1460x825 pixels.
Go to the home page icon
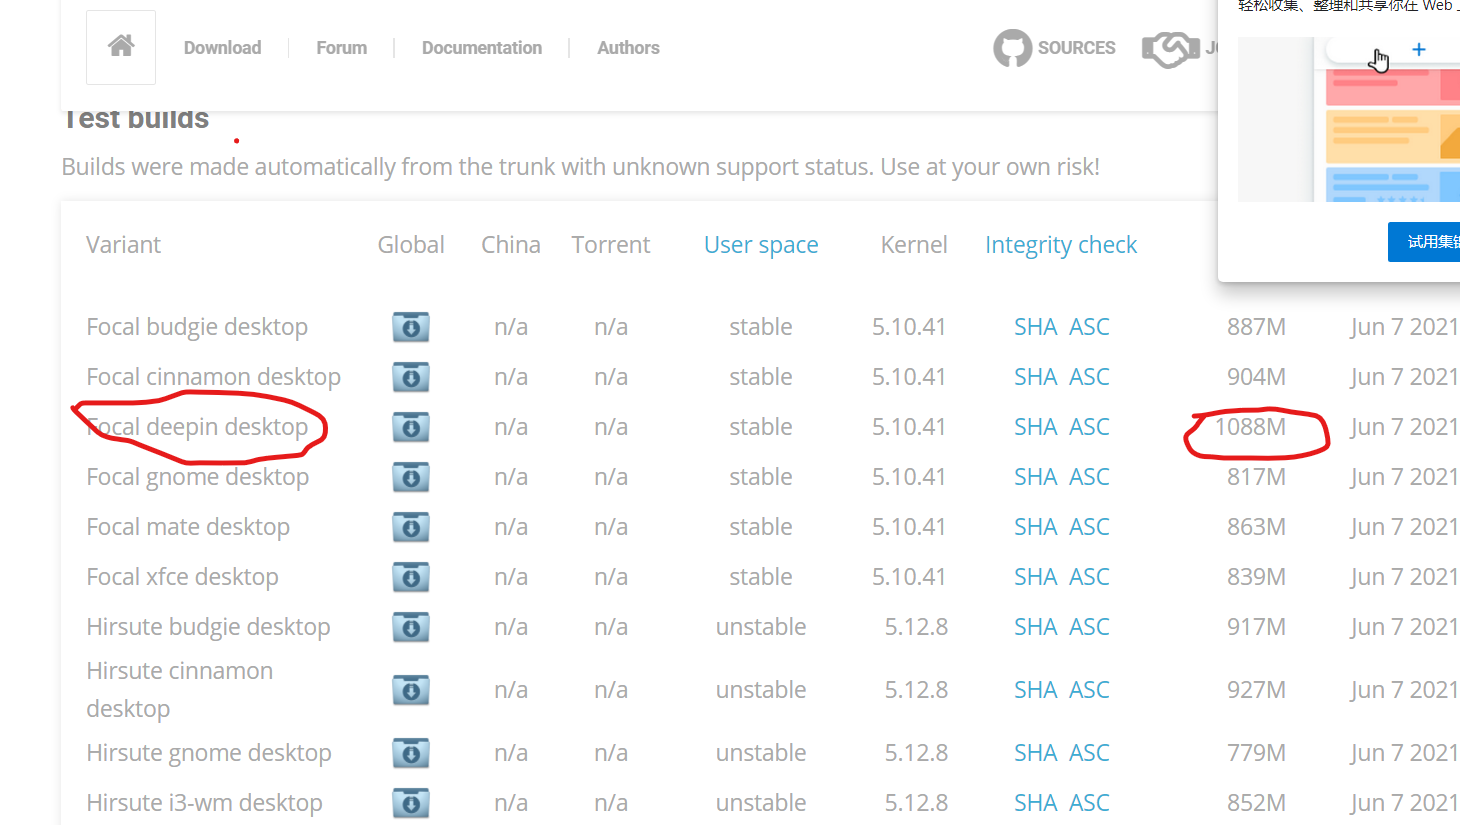tap(121, 47)
